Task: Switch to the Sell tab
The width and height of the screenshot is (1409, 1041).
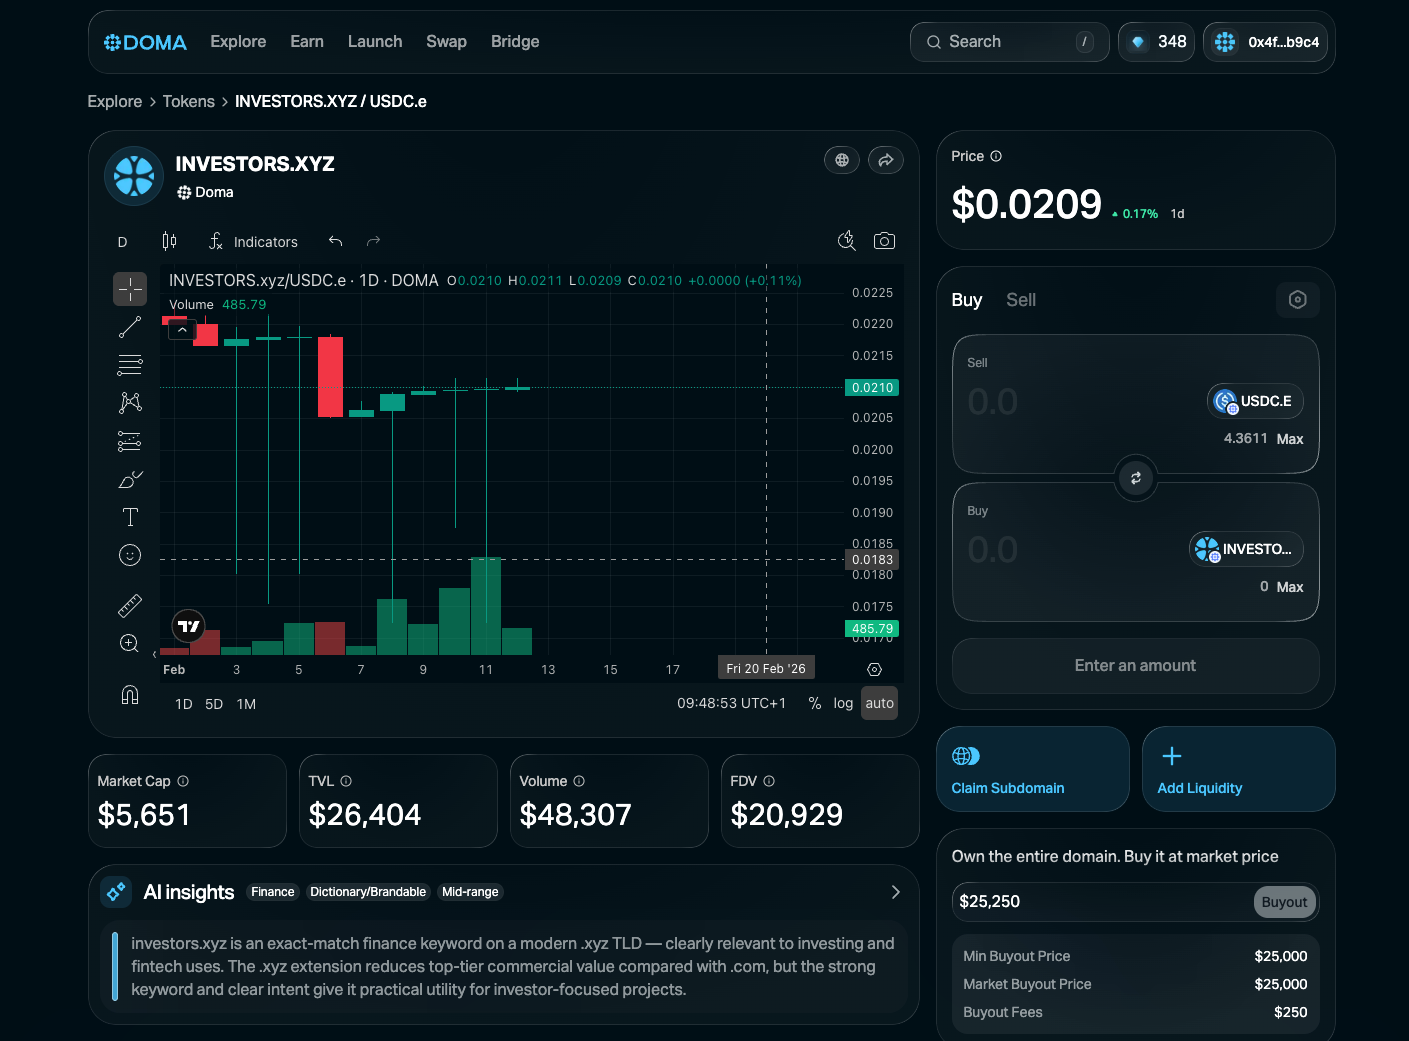Action: [x=1020, y=300]
